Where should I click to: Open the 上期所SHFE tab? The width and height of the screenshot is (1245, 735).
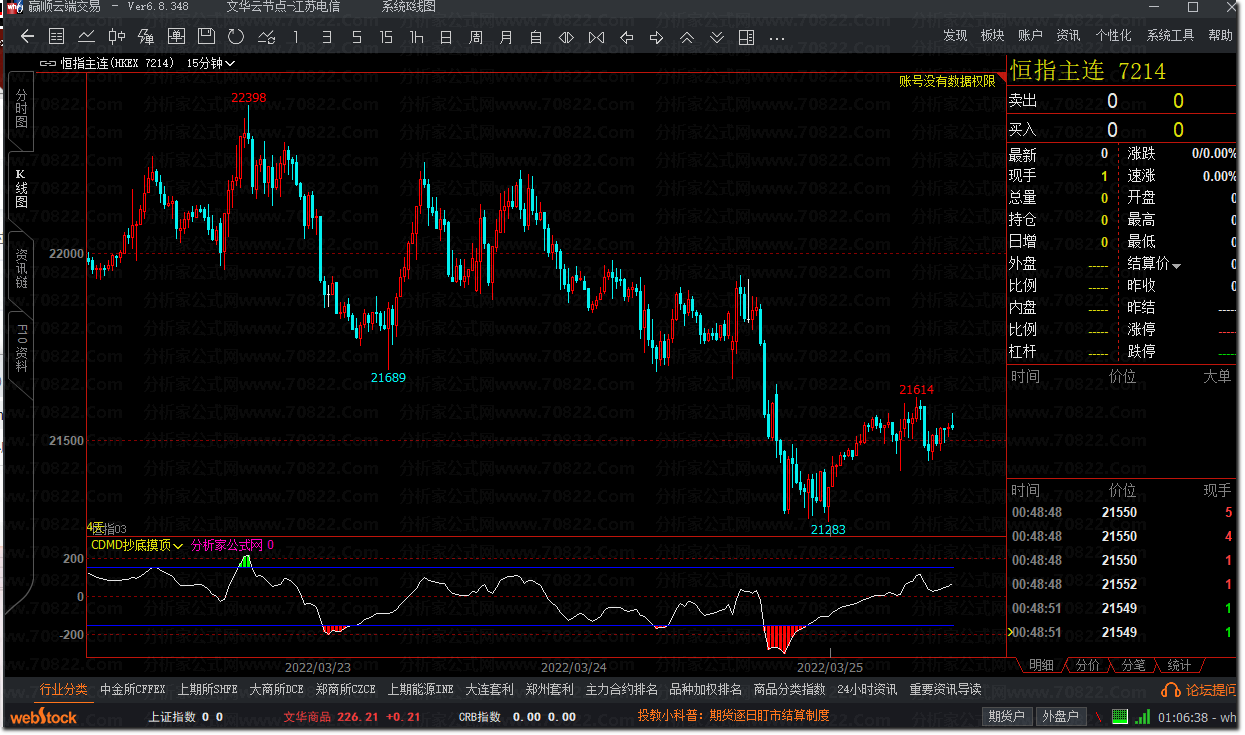point(208,690)
